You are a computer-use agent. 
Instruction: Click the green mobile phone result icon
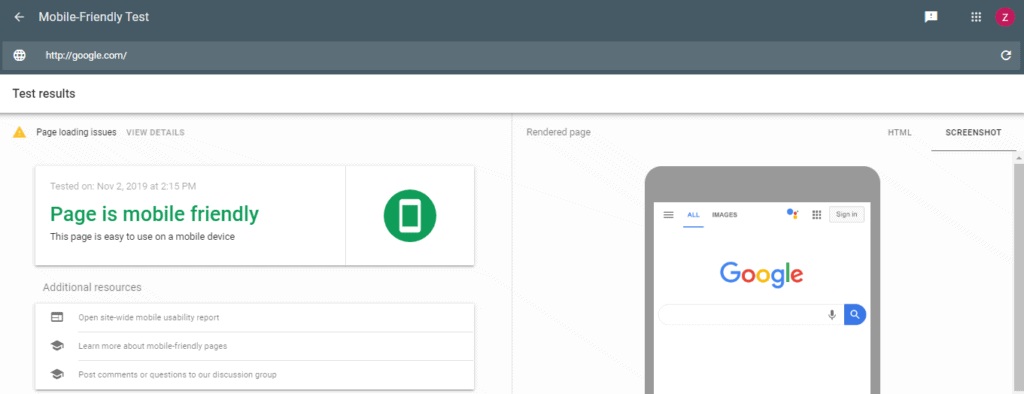click(409, 216)
